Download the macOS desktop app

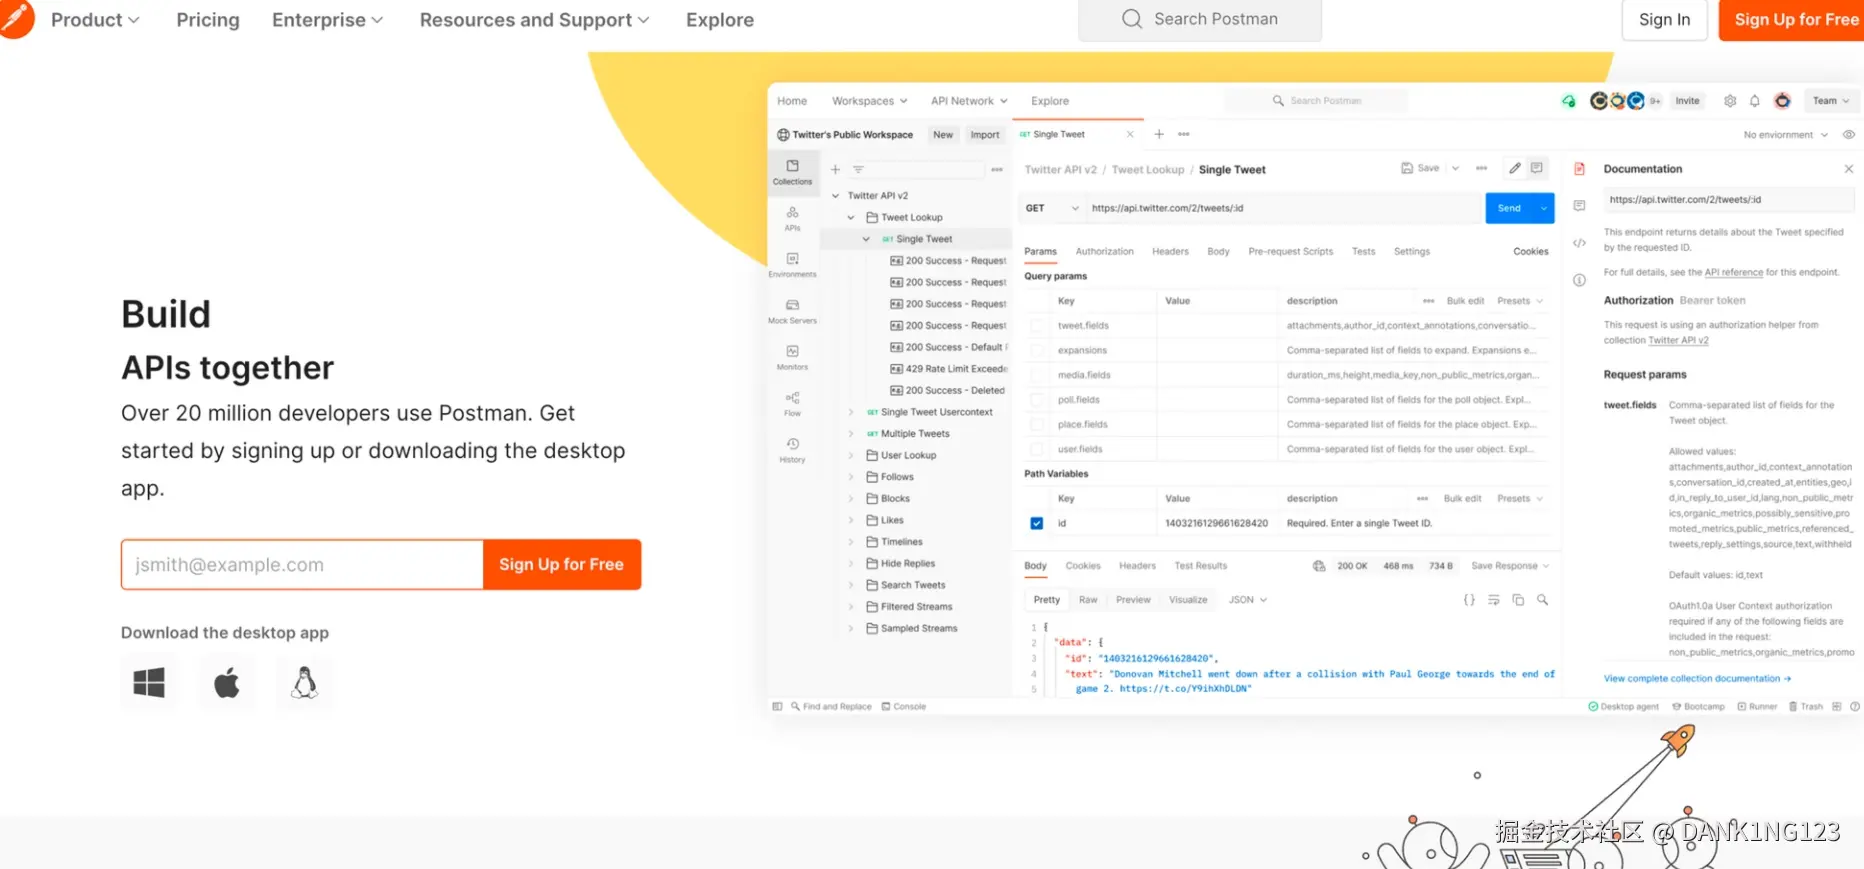227,683
